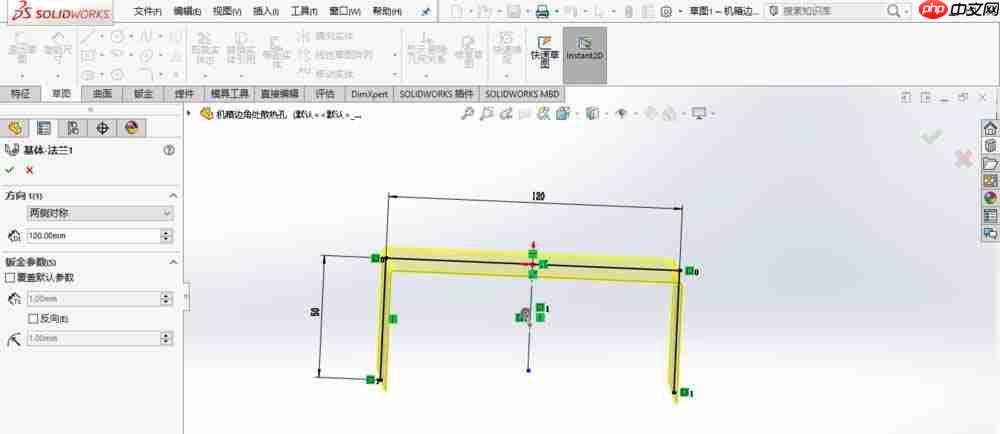This screenshot has width=1000, height=434.
Task: Open dropdown arrow next to Hide/Show eye icon
Action: 634,114
